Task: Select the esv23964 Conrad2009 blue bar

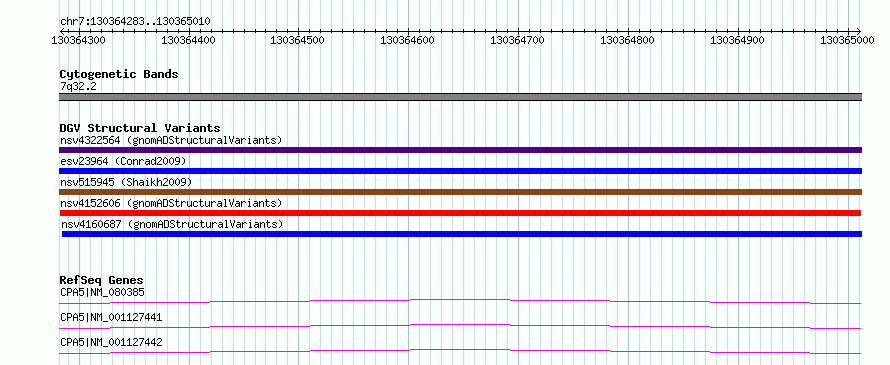Action: (x=460, y=171)
